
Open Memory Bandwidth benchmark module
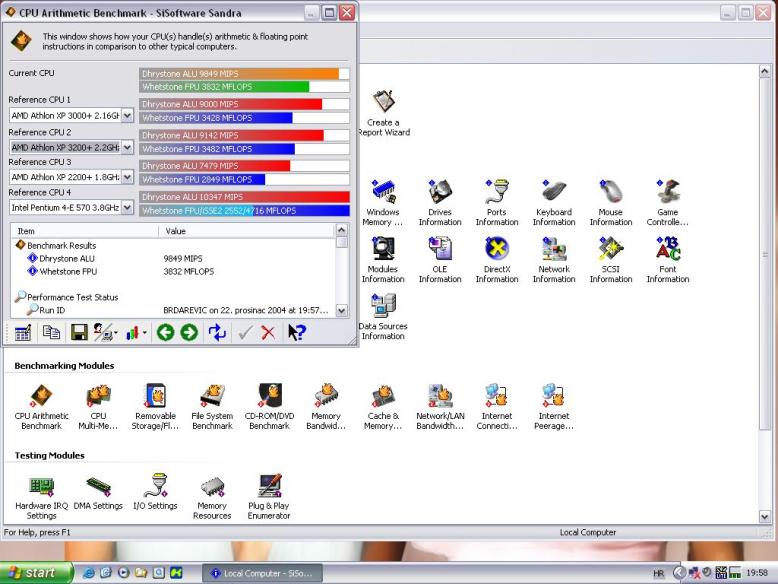point(326,406)
